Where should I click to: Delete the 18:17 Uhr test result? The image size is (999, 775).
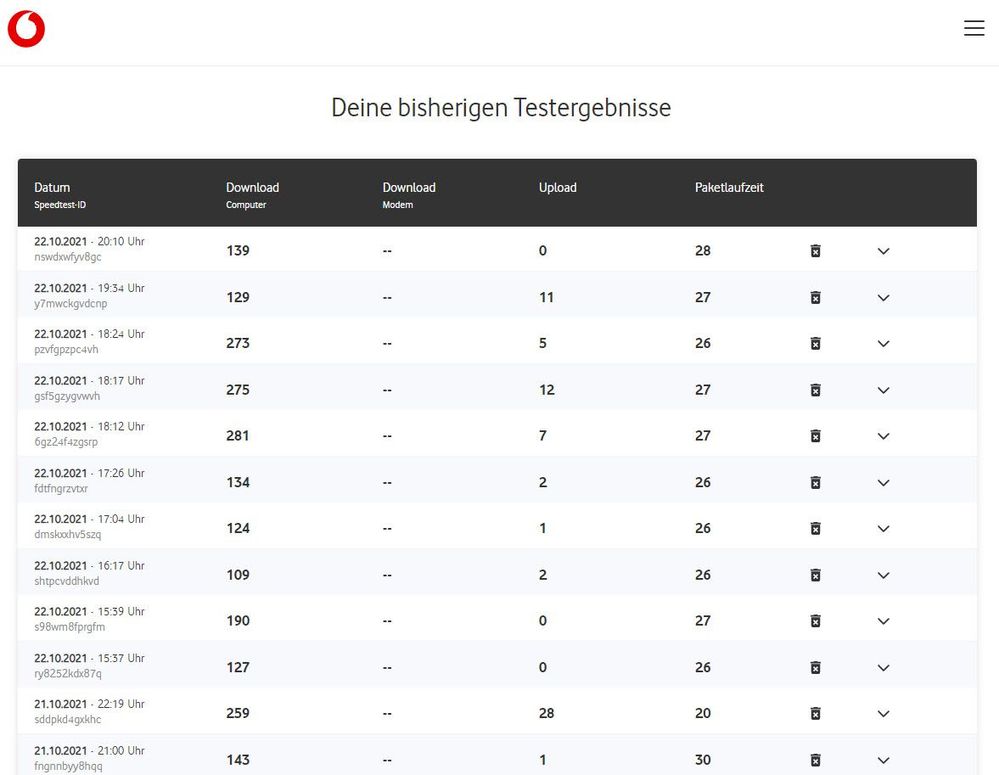tap(815, 390)
